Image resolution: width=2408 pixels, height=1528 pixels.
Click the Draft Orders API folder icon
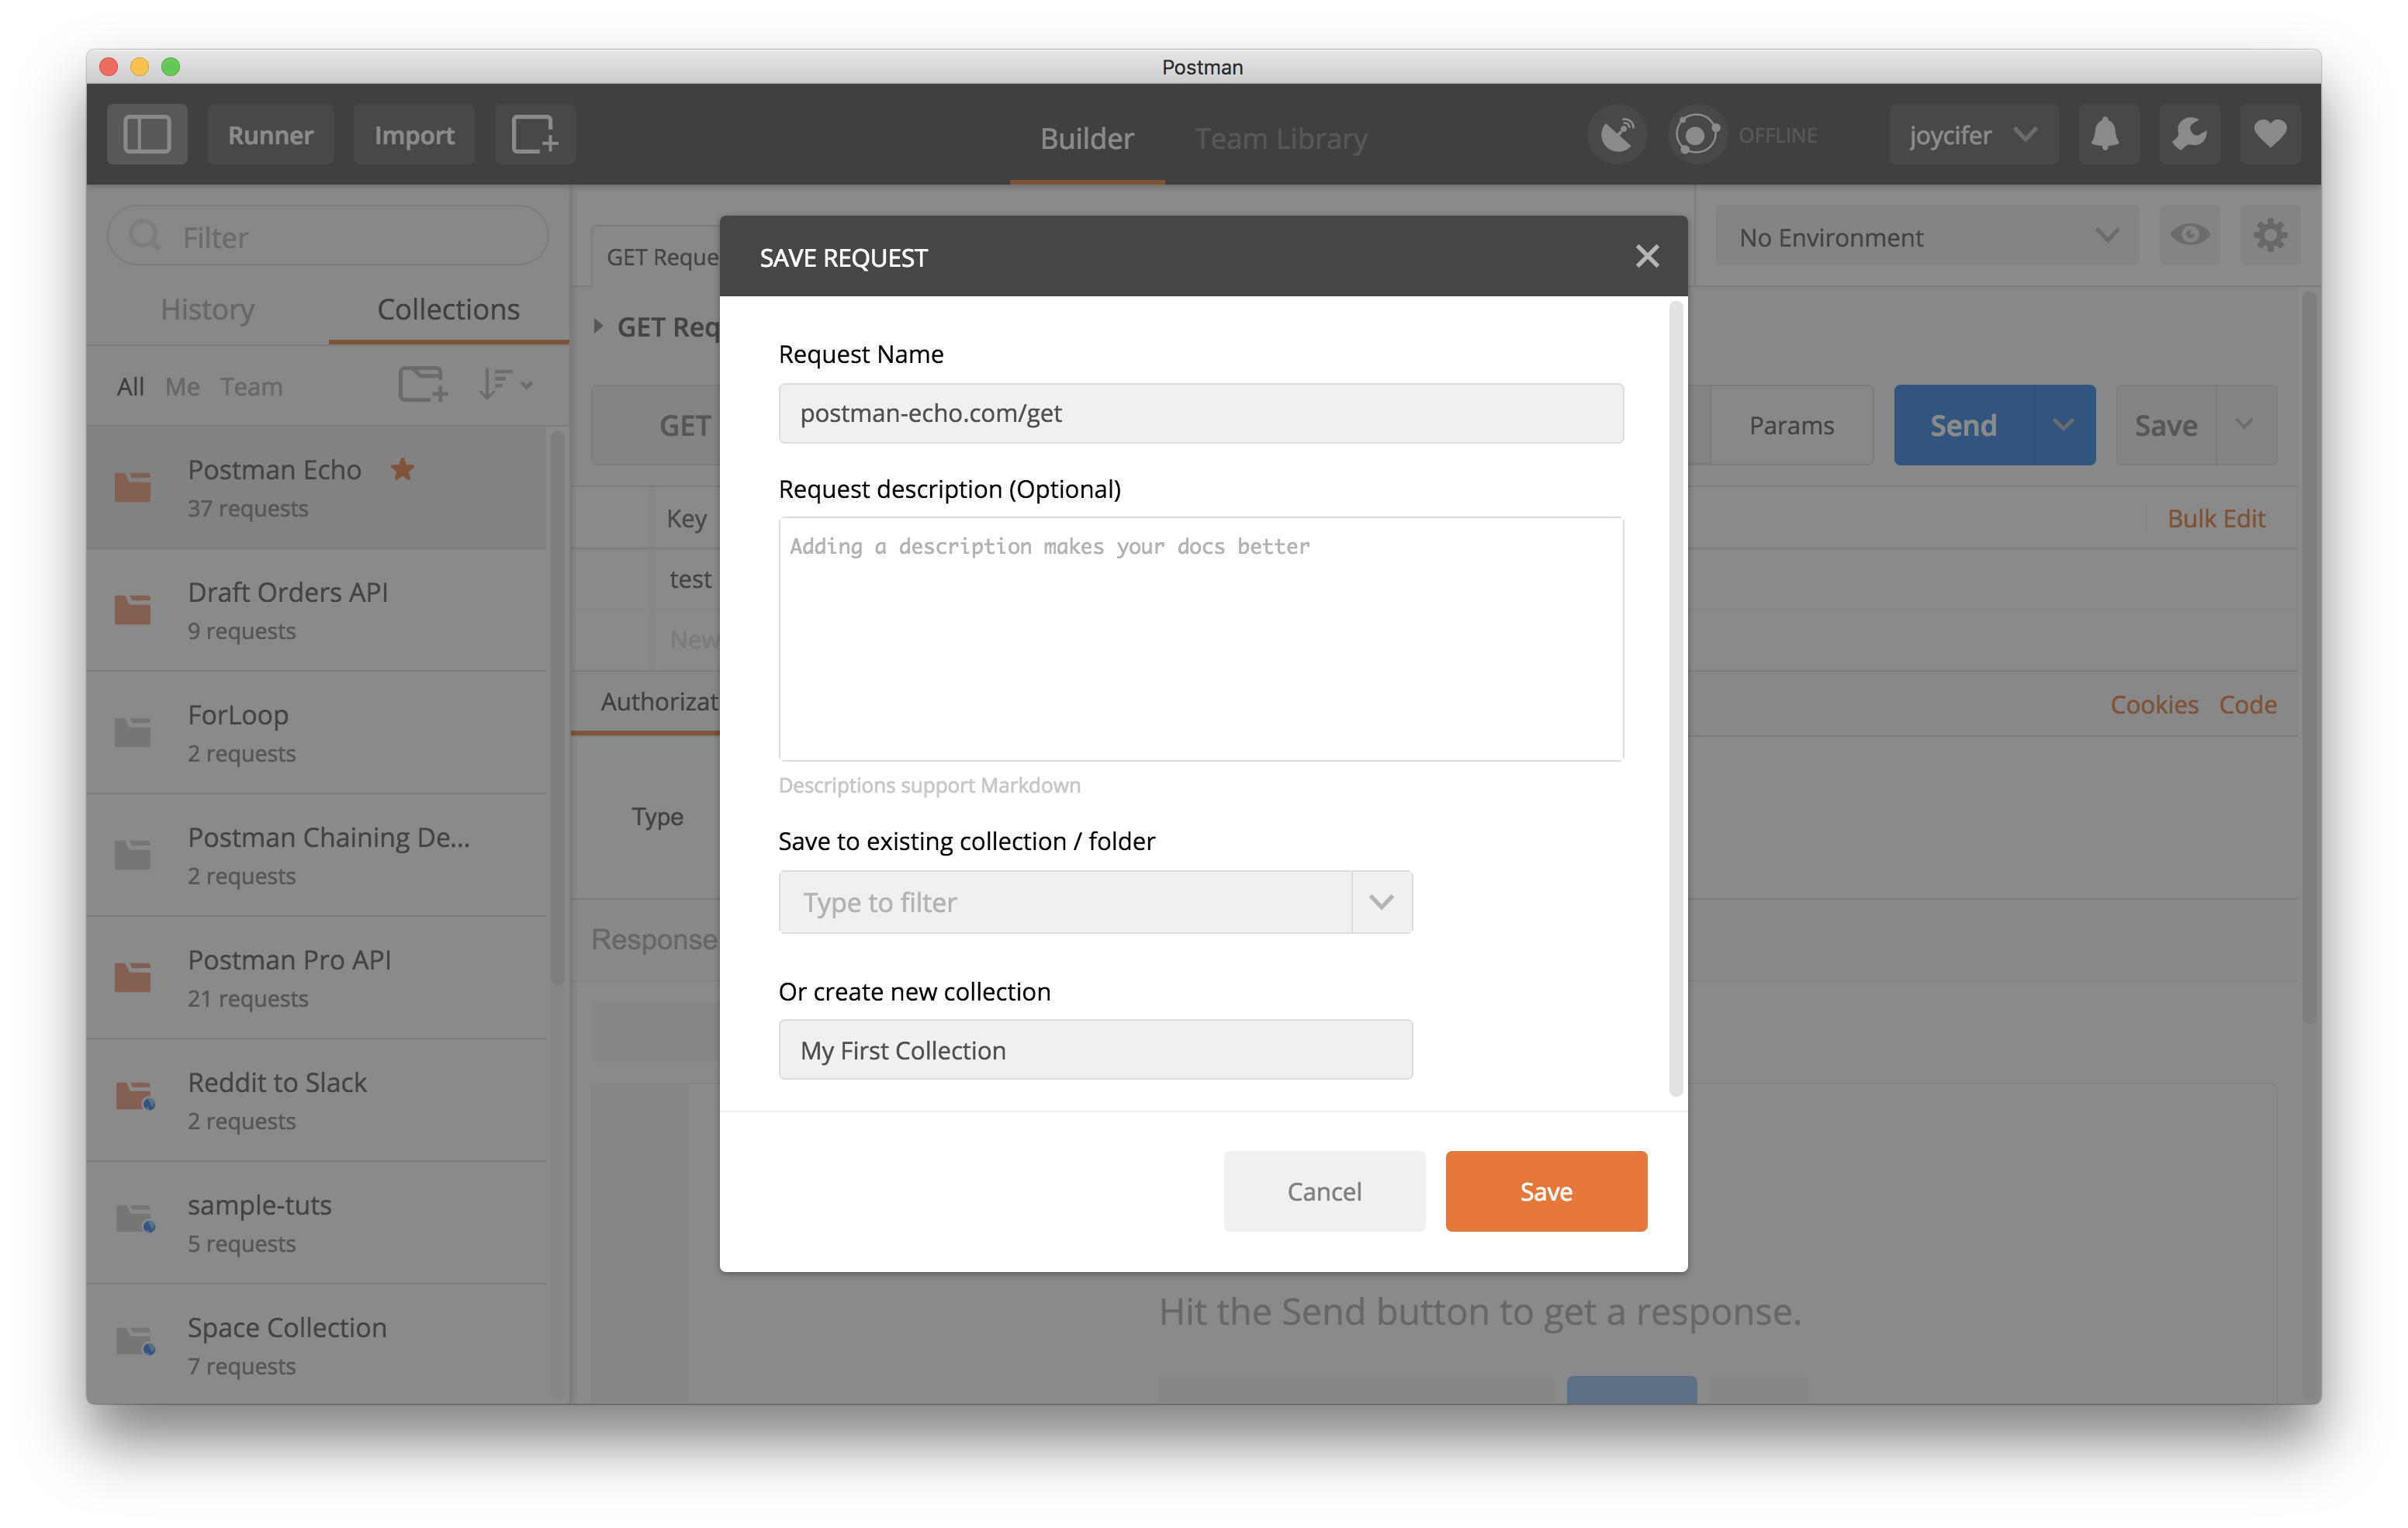[x=133, y=609]
